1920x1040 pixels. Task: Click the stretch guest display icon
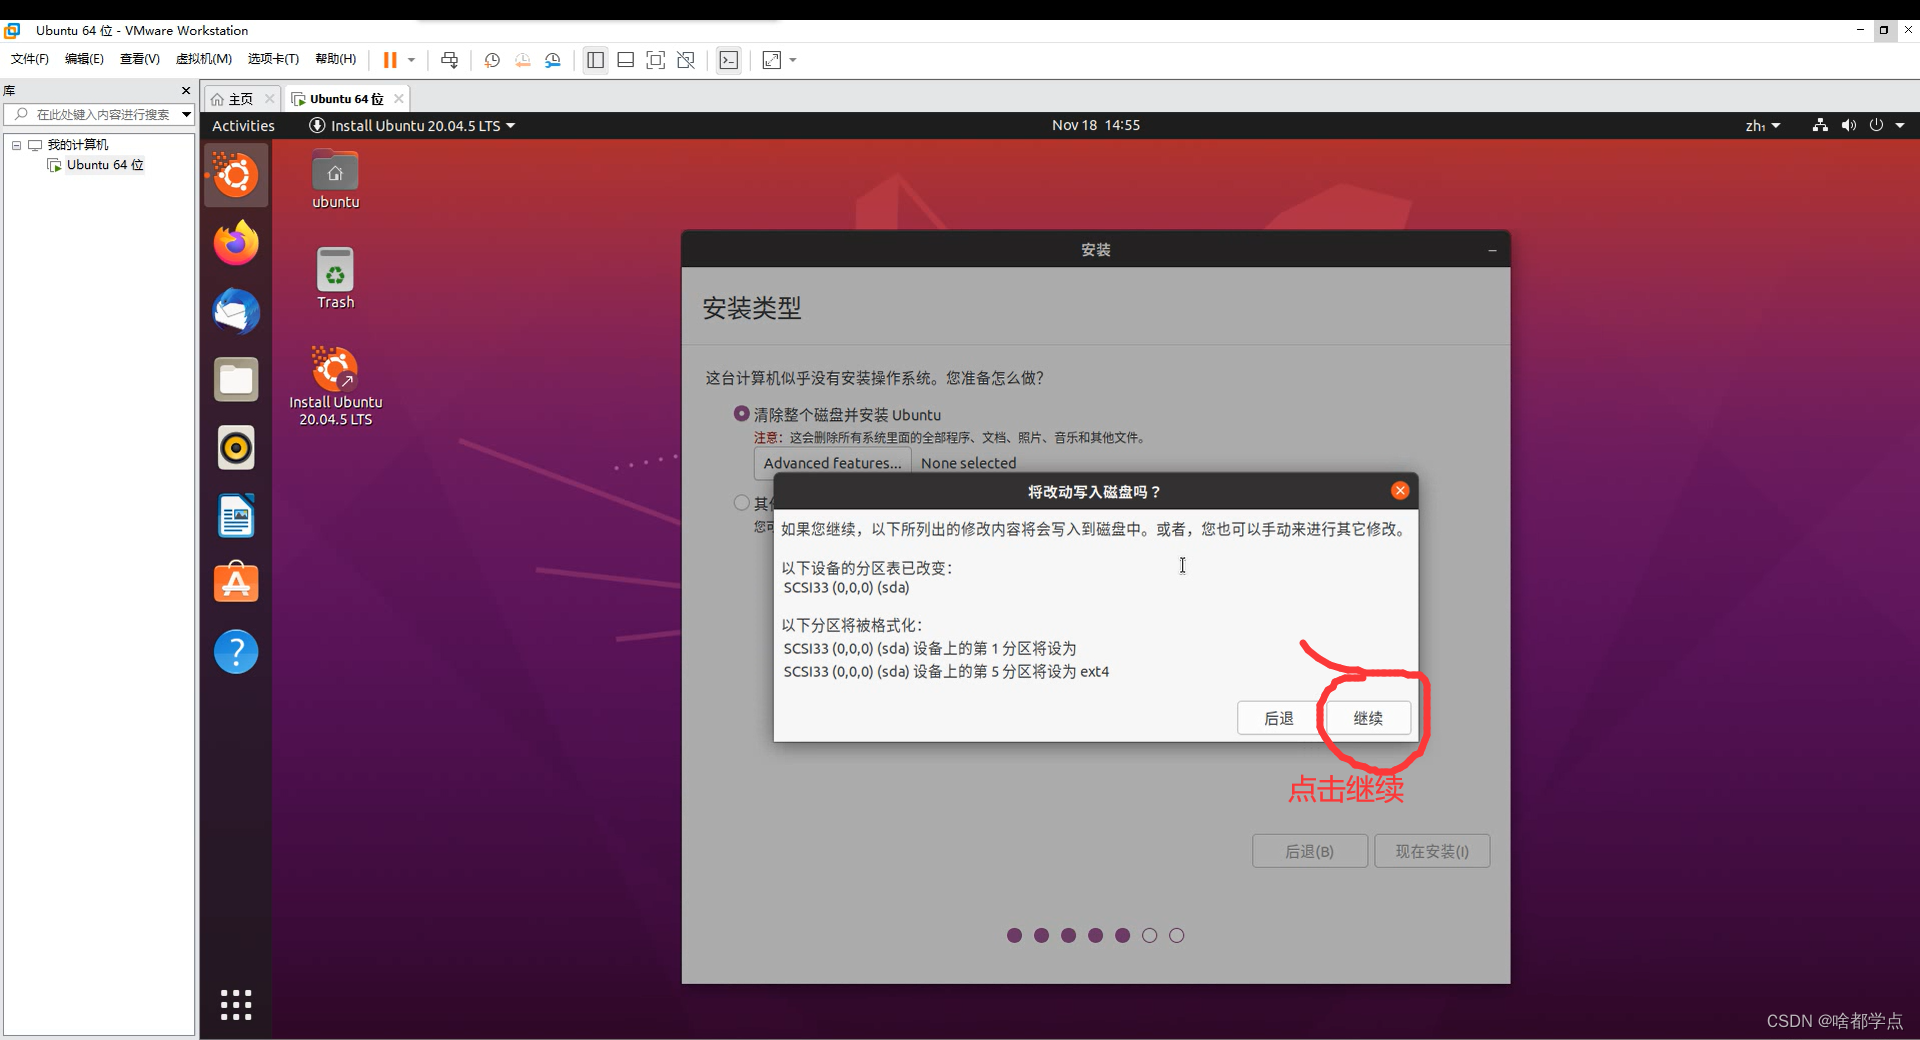coord(772,60)
